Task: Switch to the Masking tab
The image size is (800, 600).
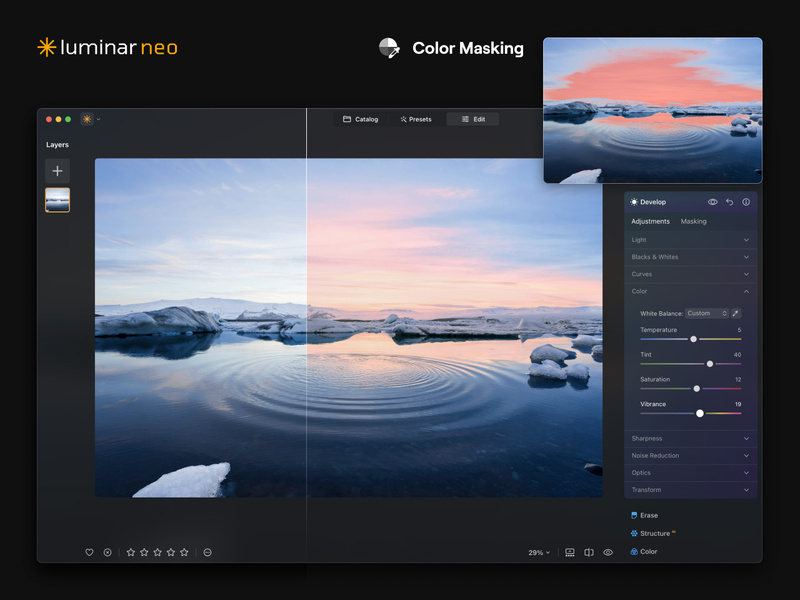Action: coord(693,221)
